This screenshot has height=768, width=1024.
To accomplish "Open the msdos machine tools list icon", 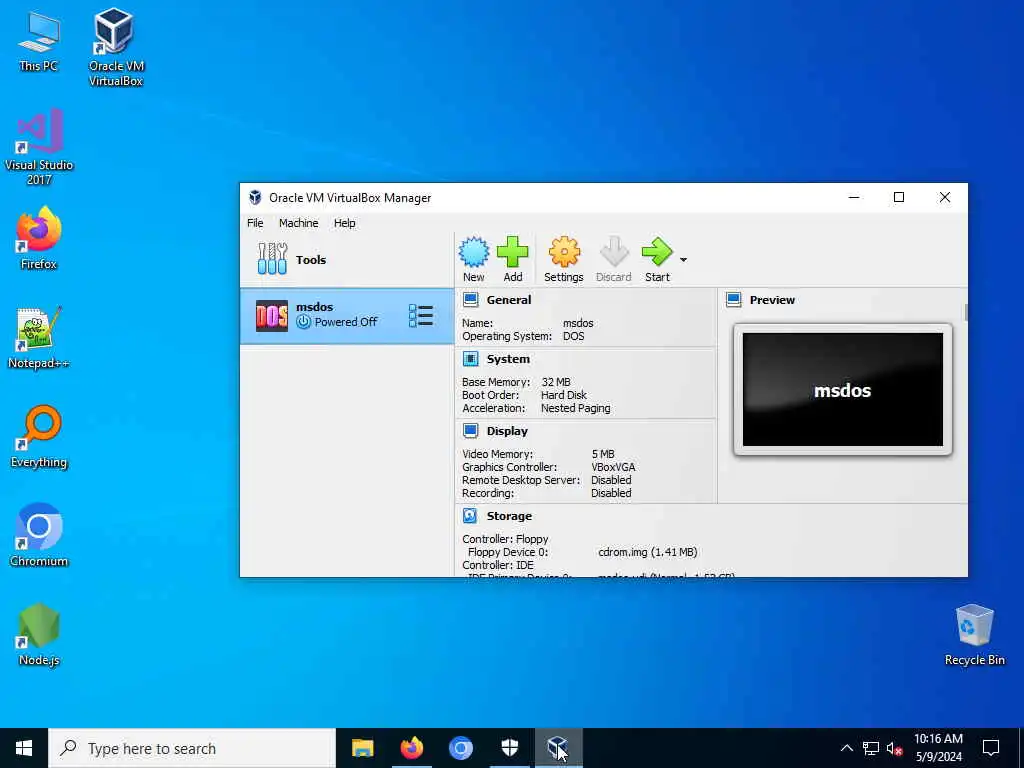I will (x=421, y=316).
